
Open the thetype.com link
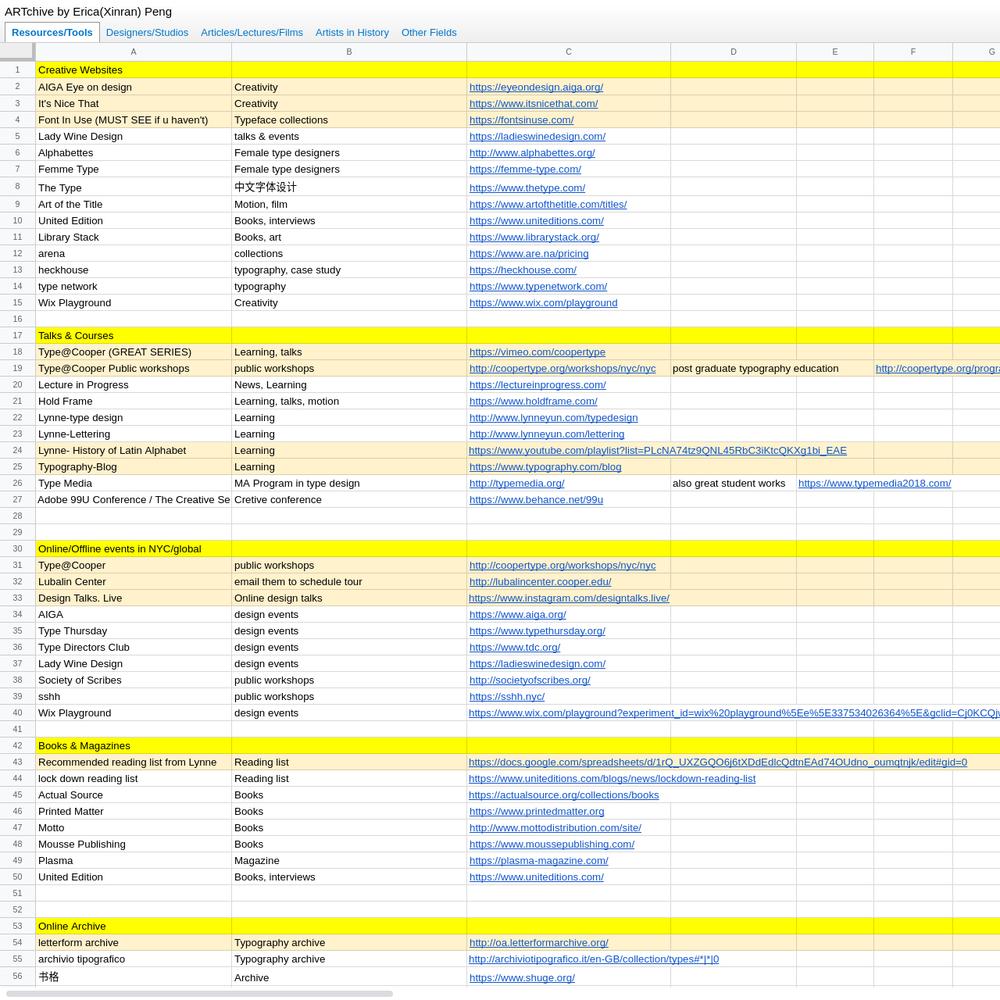coord(527,188)
